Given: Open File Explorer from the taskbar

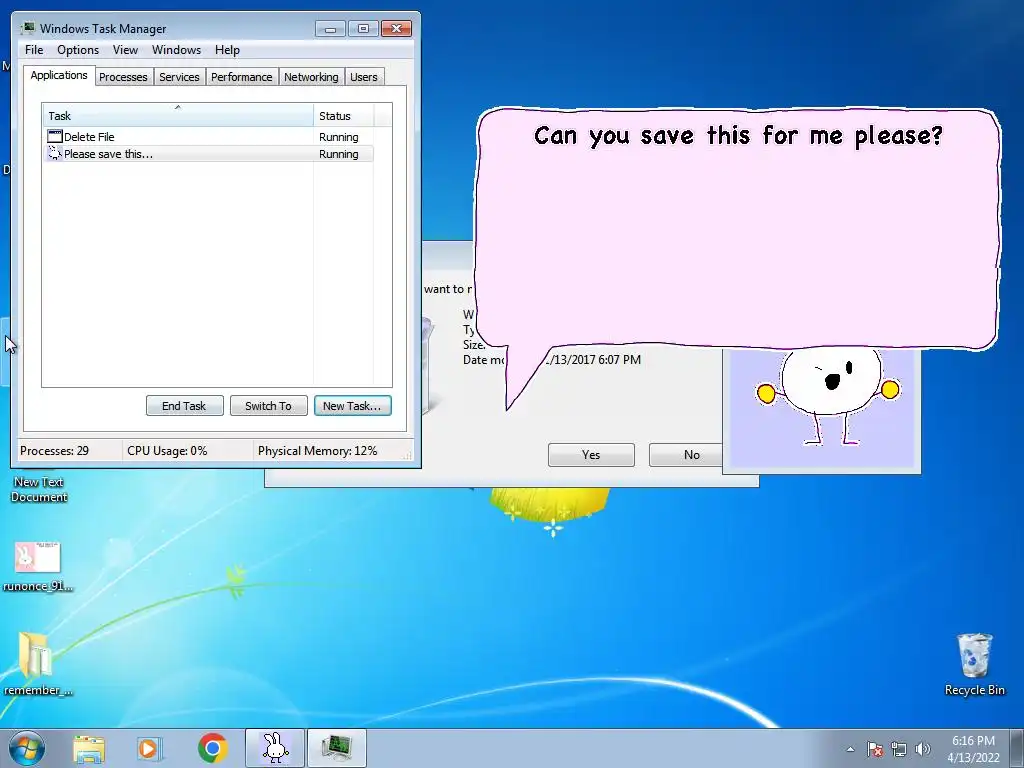Looking at the screenshot, I should pos(89,748).
